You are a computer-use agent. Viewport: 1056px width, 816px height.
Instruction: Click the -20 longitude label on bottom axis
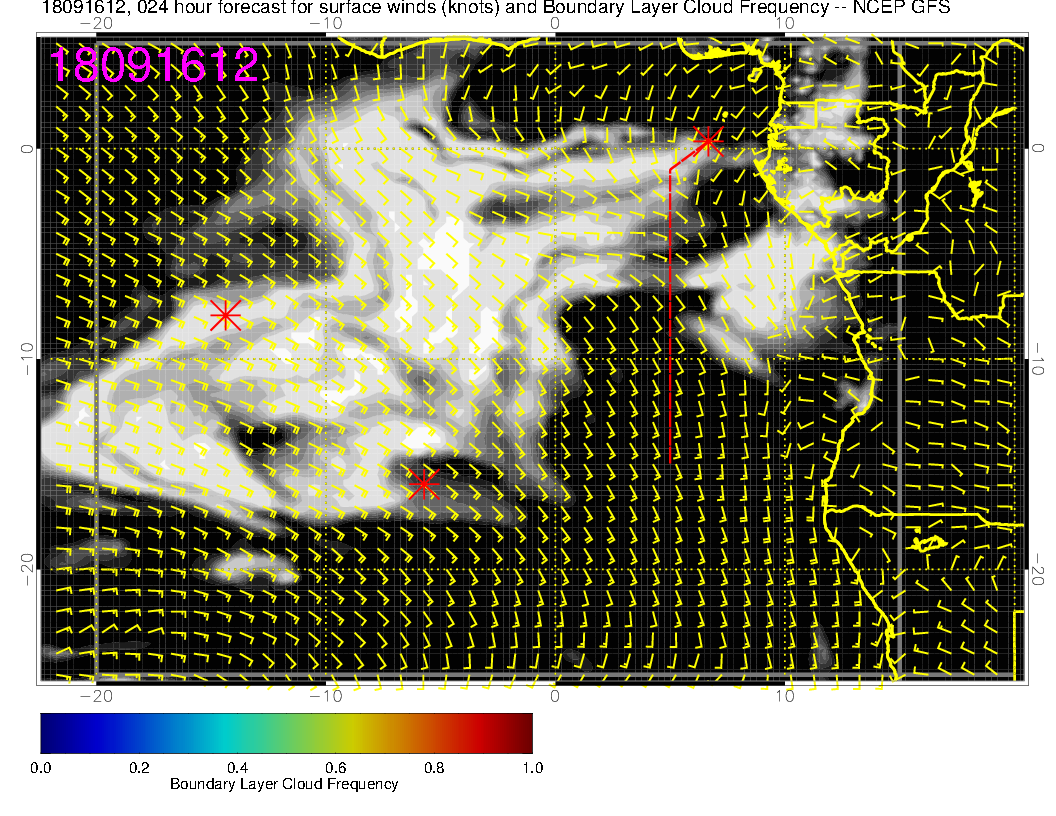coord(95,696)
